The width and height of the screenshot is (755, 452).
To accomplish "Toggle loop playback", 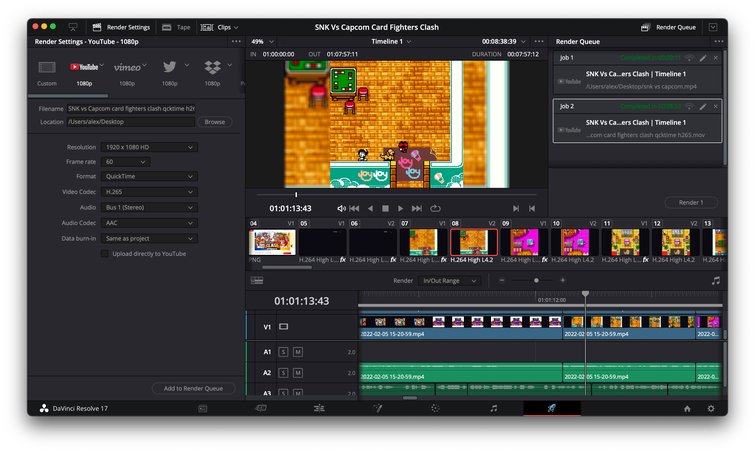I will 435,208.
